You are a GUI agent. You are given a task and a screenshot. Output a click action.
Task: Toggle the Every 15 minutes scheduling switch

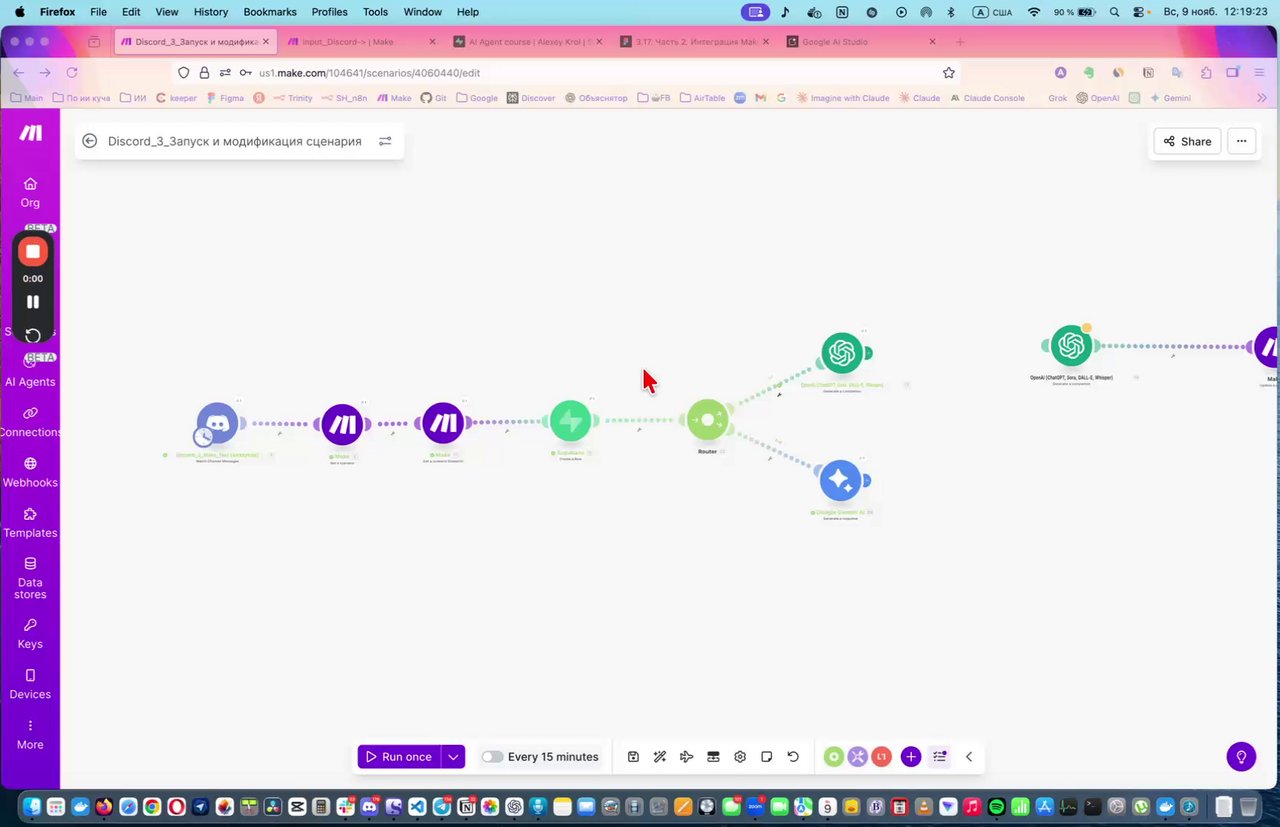(x=492, y=757)
